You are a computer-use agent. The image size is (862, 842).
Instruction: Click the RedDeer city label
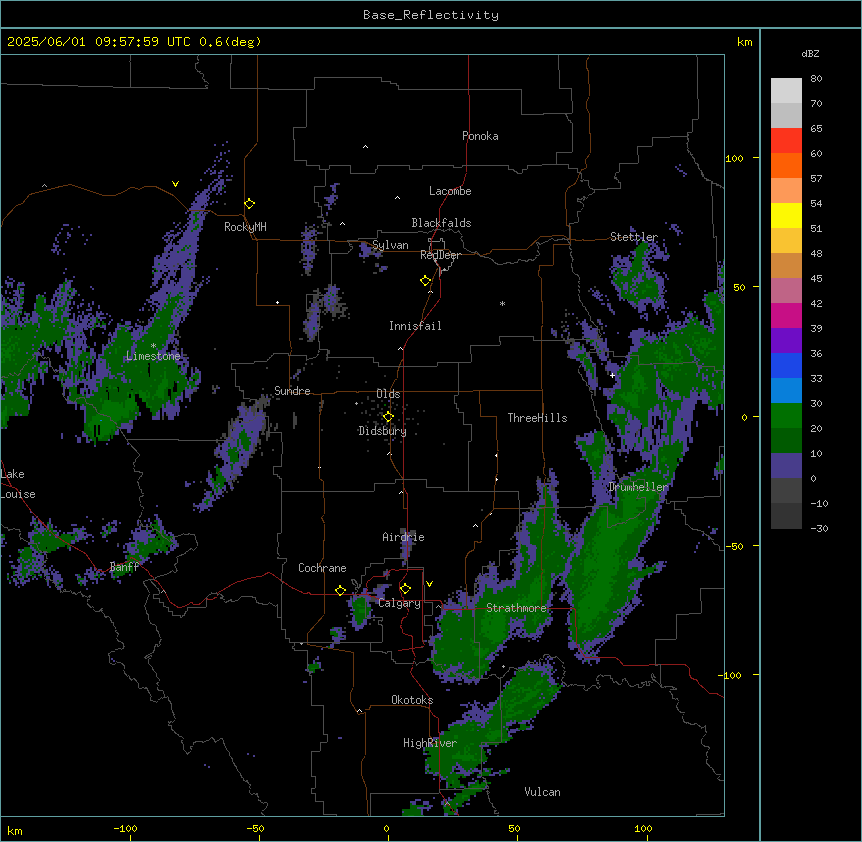pyautogui.click(x=440, y=255)
